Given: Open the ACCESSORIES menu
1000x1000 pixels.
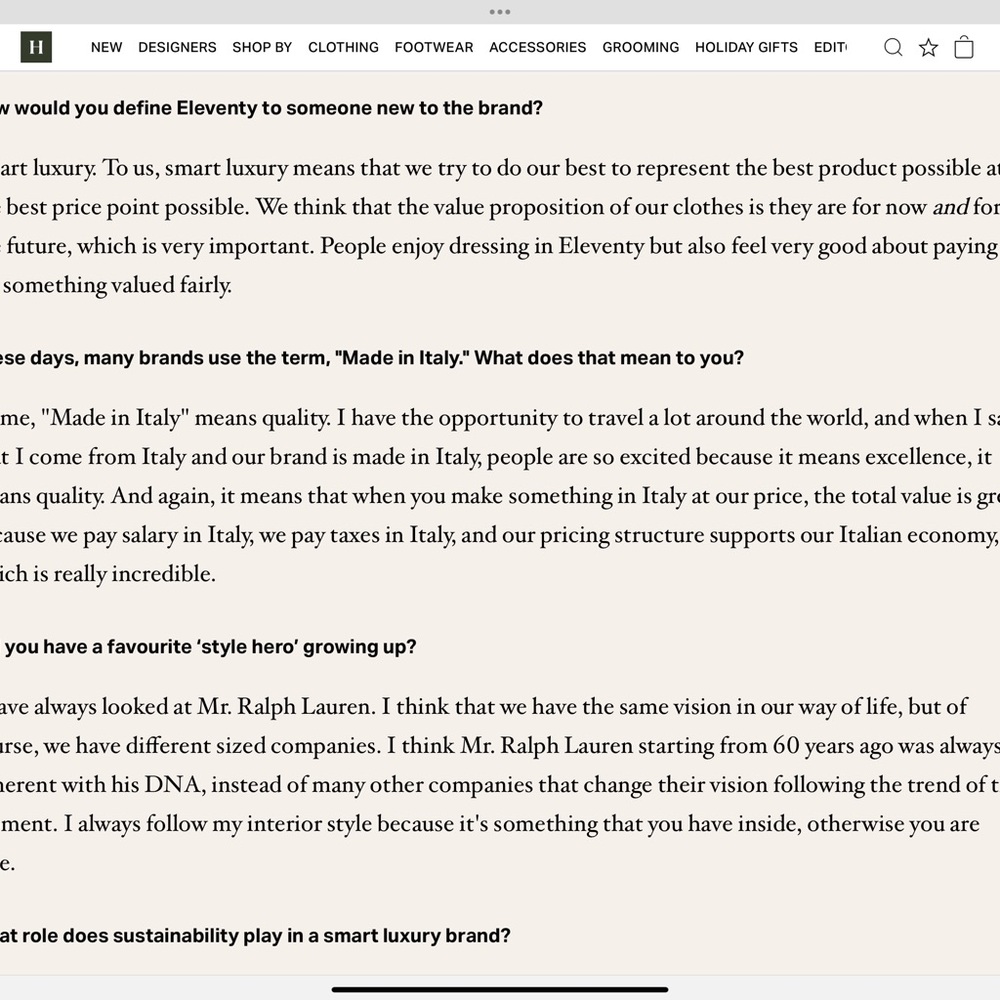Looking at the screenshot, I should 538,47.
